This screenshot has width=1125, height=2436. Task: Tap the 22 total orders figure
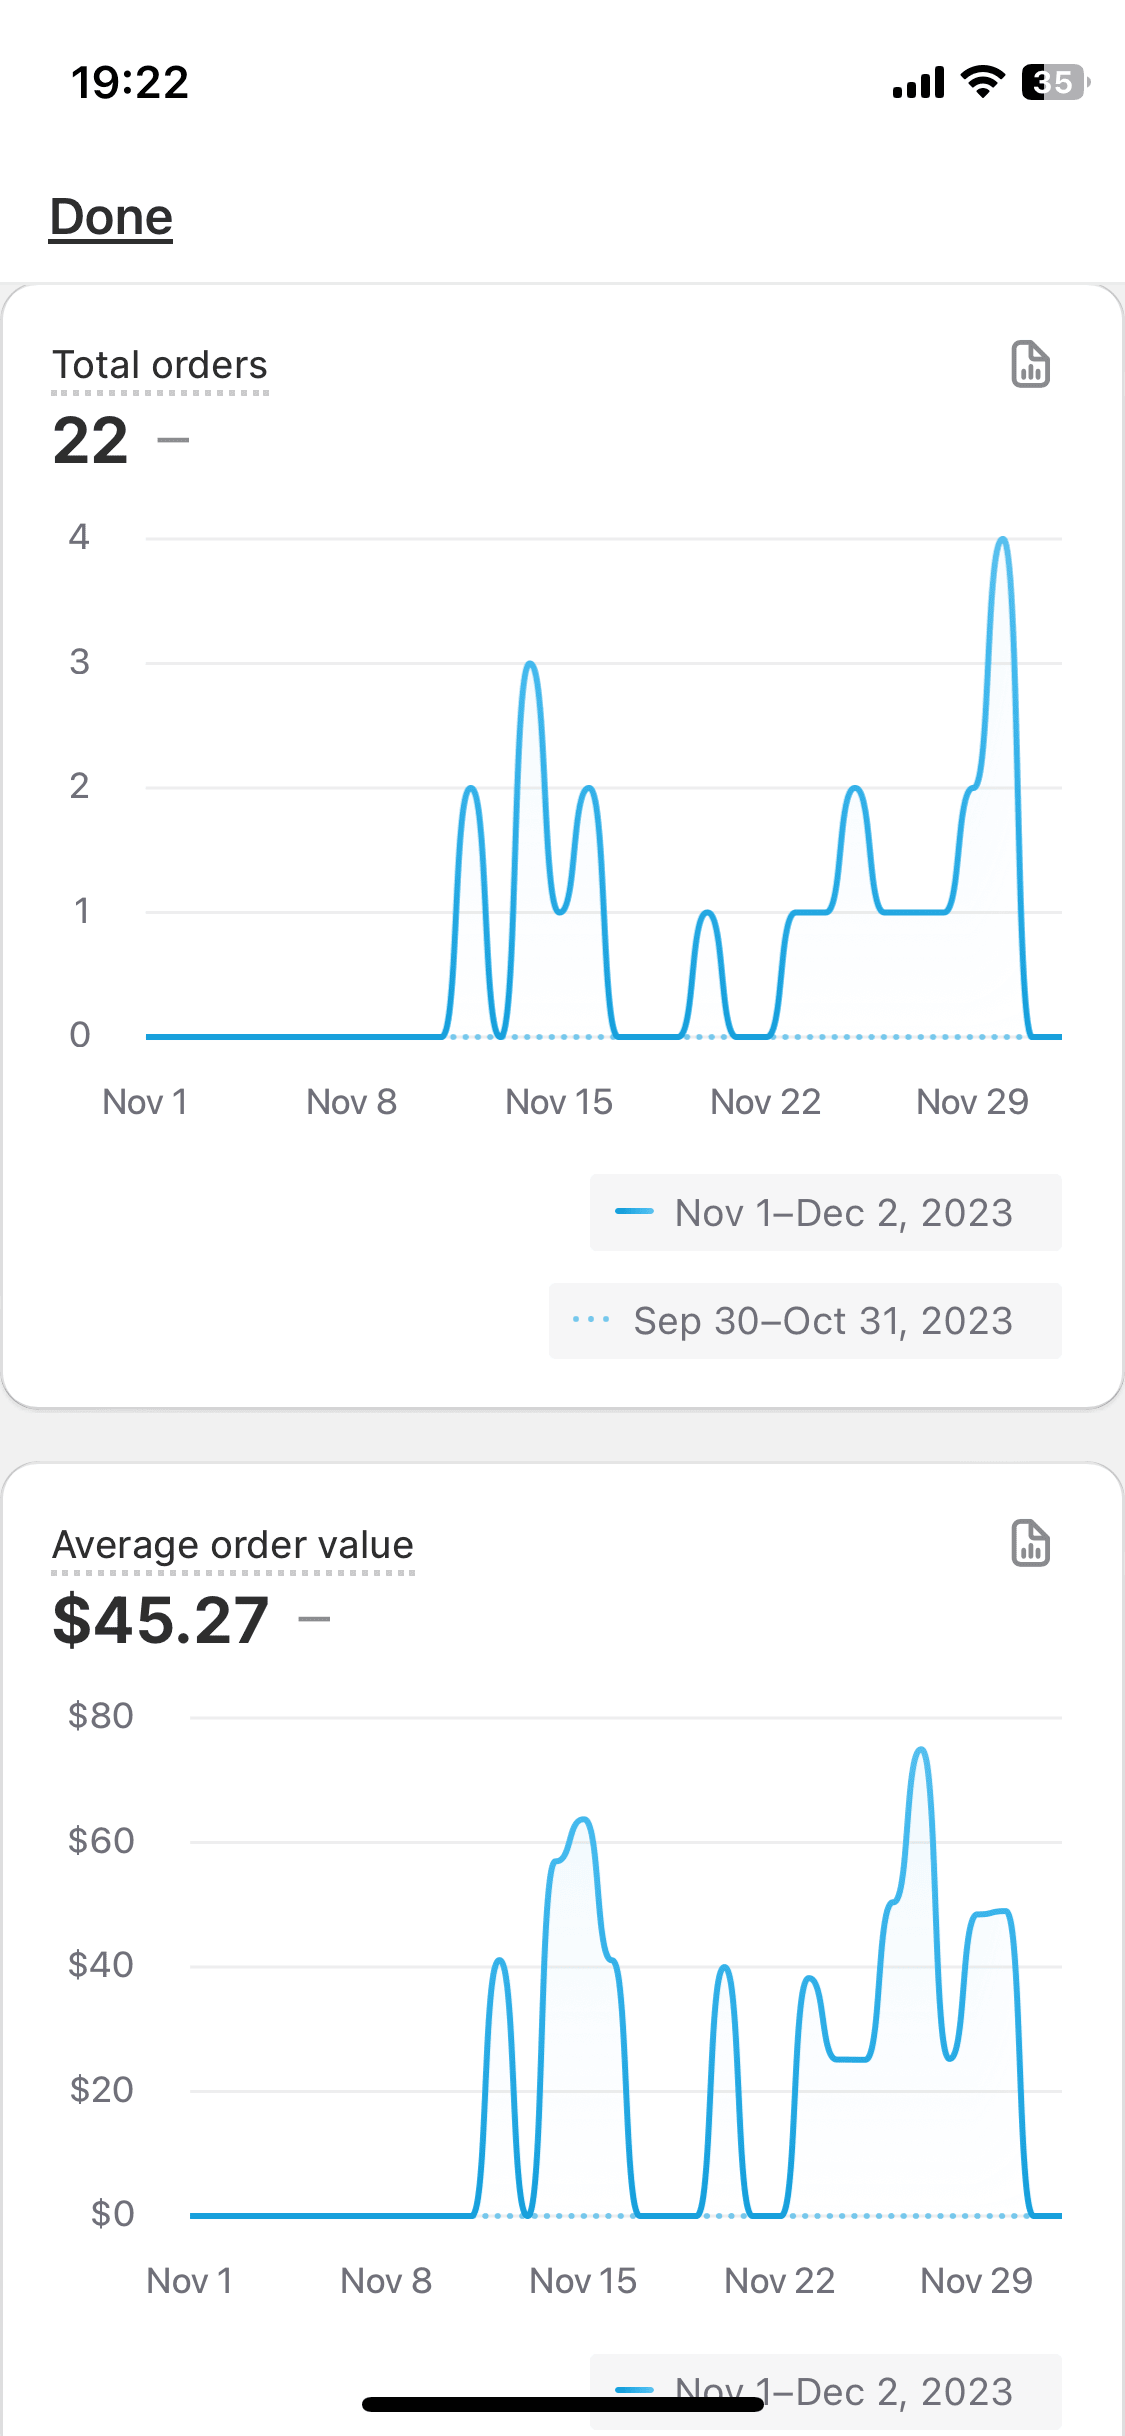(91, 440)
